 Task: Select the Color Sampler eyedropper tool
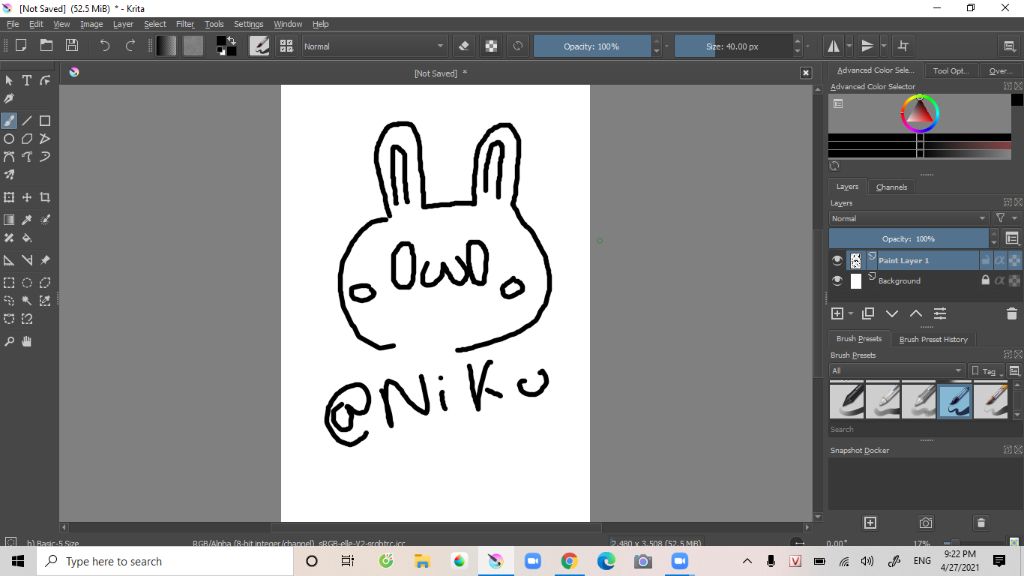pyautogui.click(x=27, y=219)
